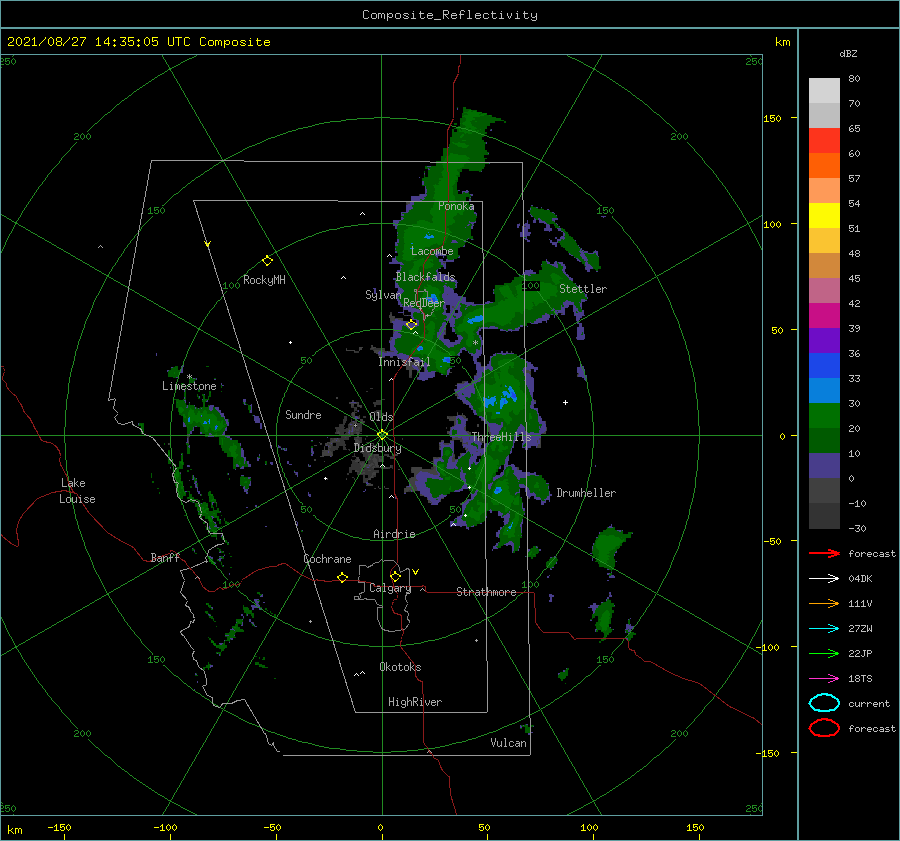Click the 'current' legend label

[869, 704]
